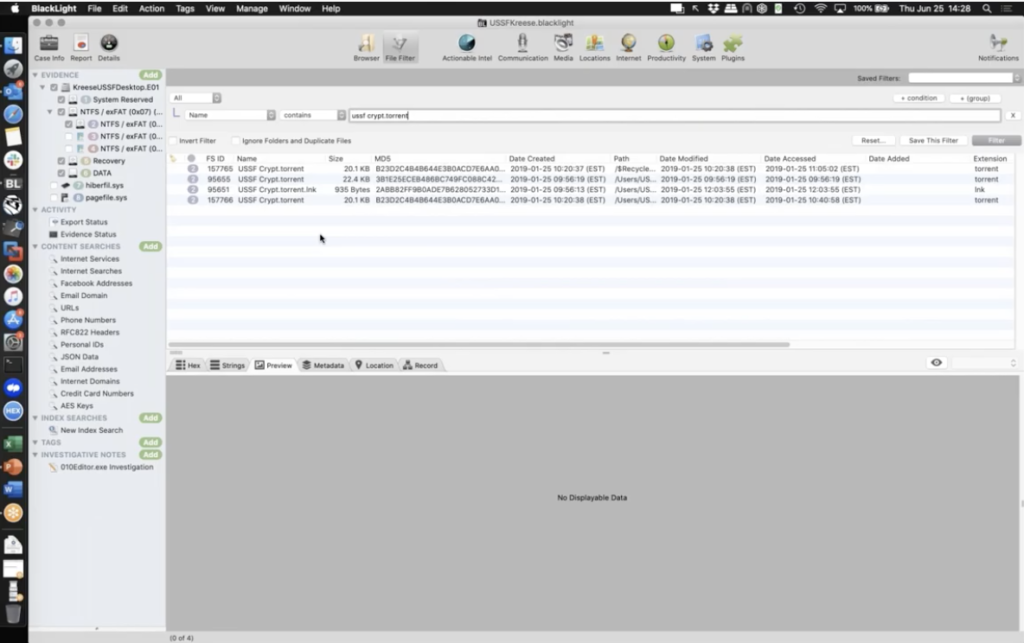The width and height of the screenshot is (1024, 643).
Task: Open Notifications in the toolbar
Action: tap(998, 48)
